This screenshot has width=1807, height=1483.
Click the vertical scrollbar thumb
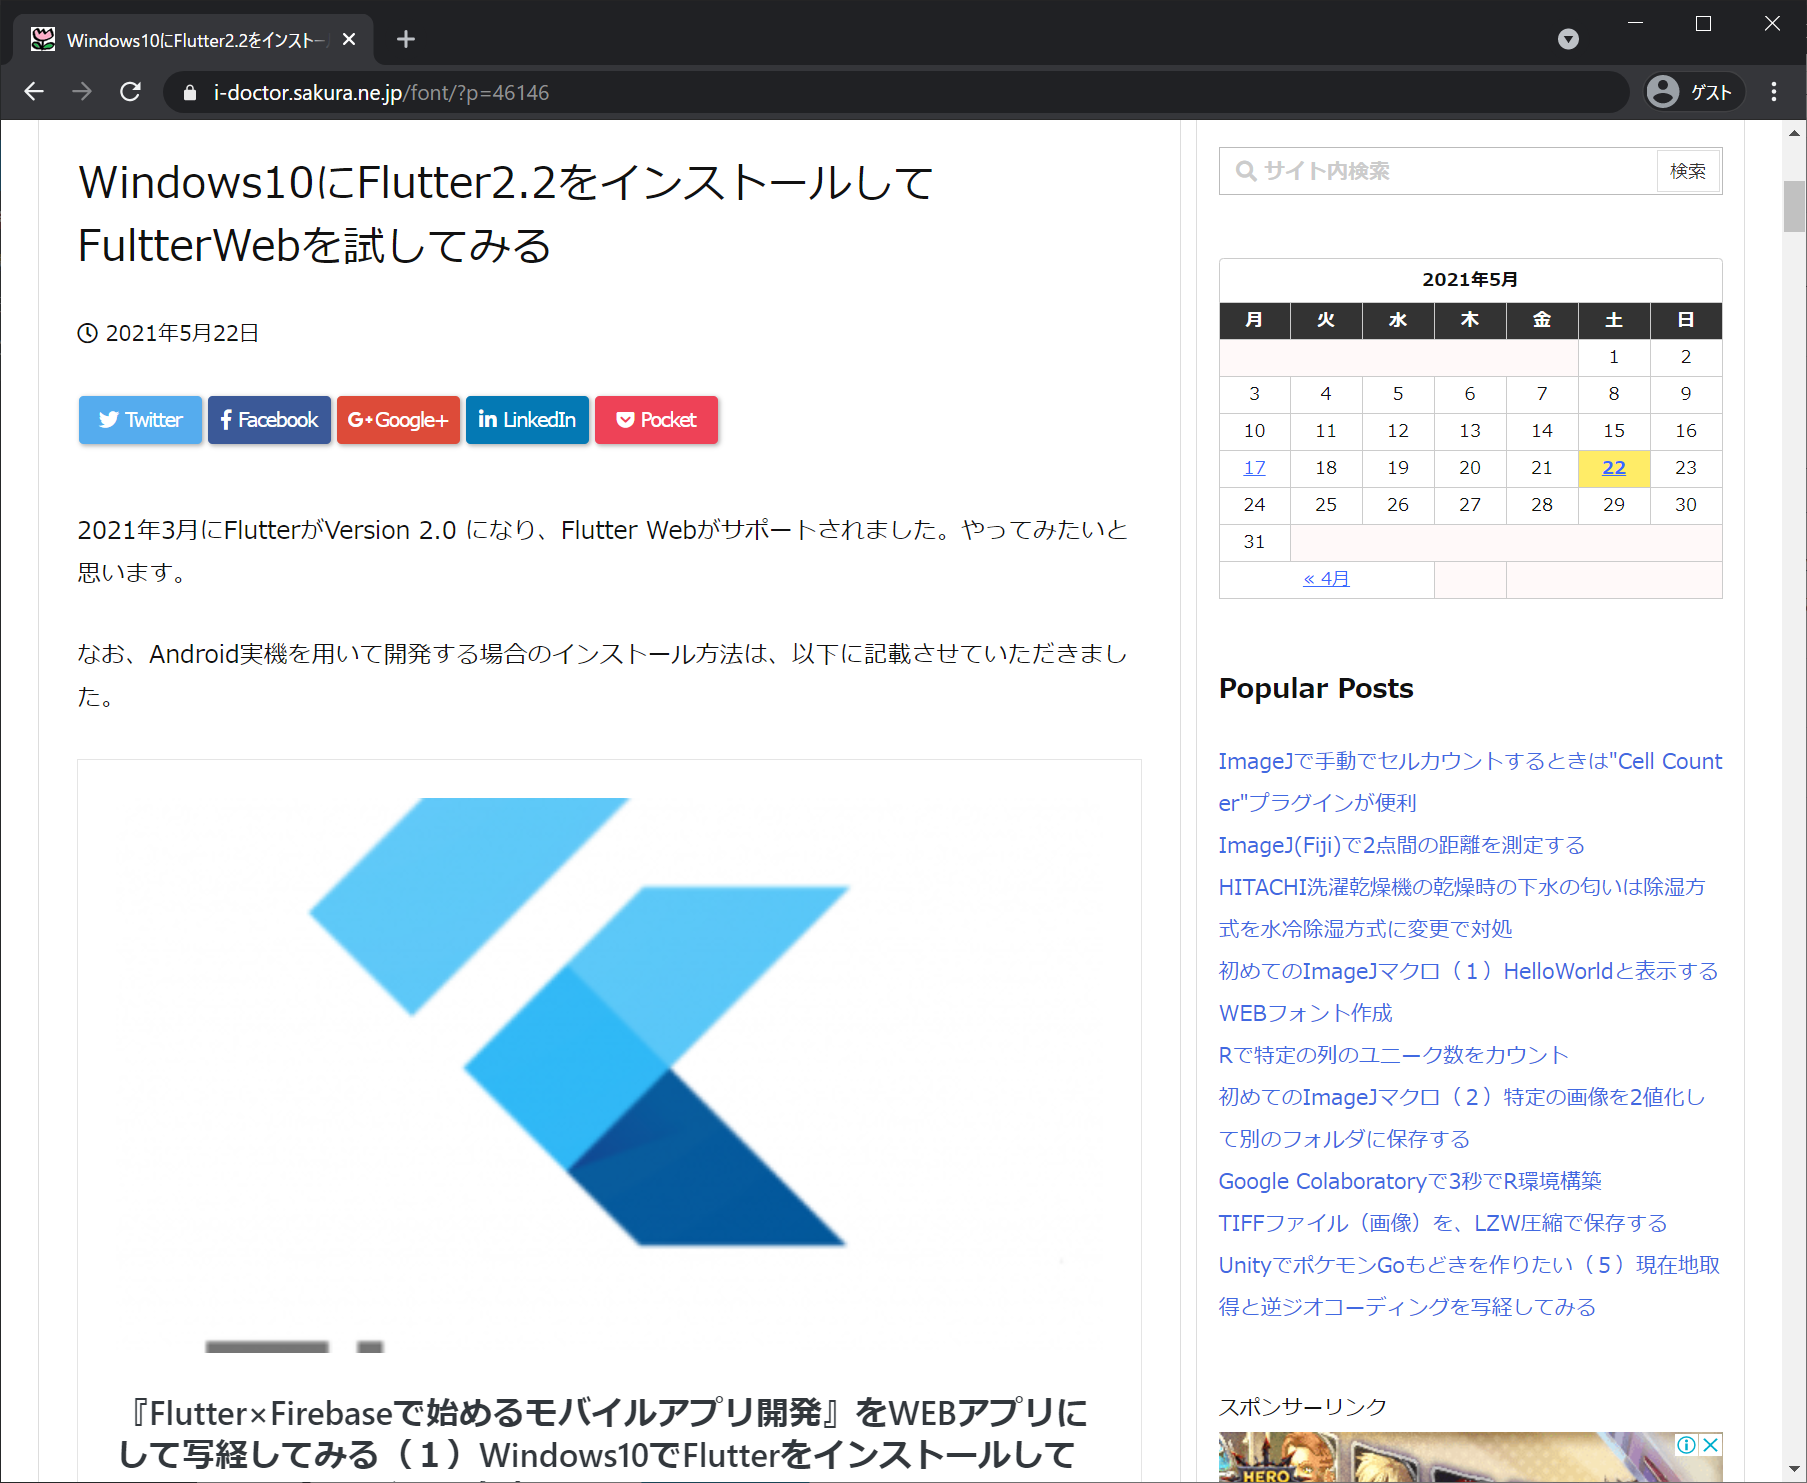pyautogui.click(x=1794, y=206)
